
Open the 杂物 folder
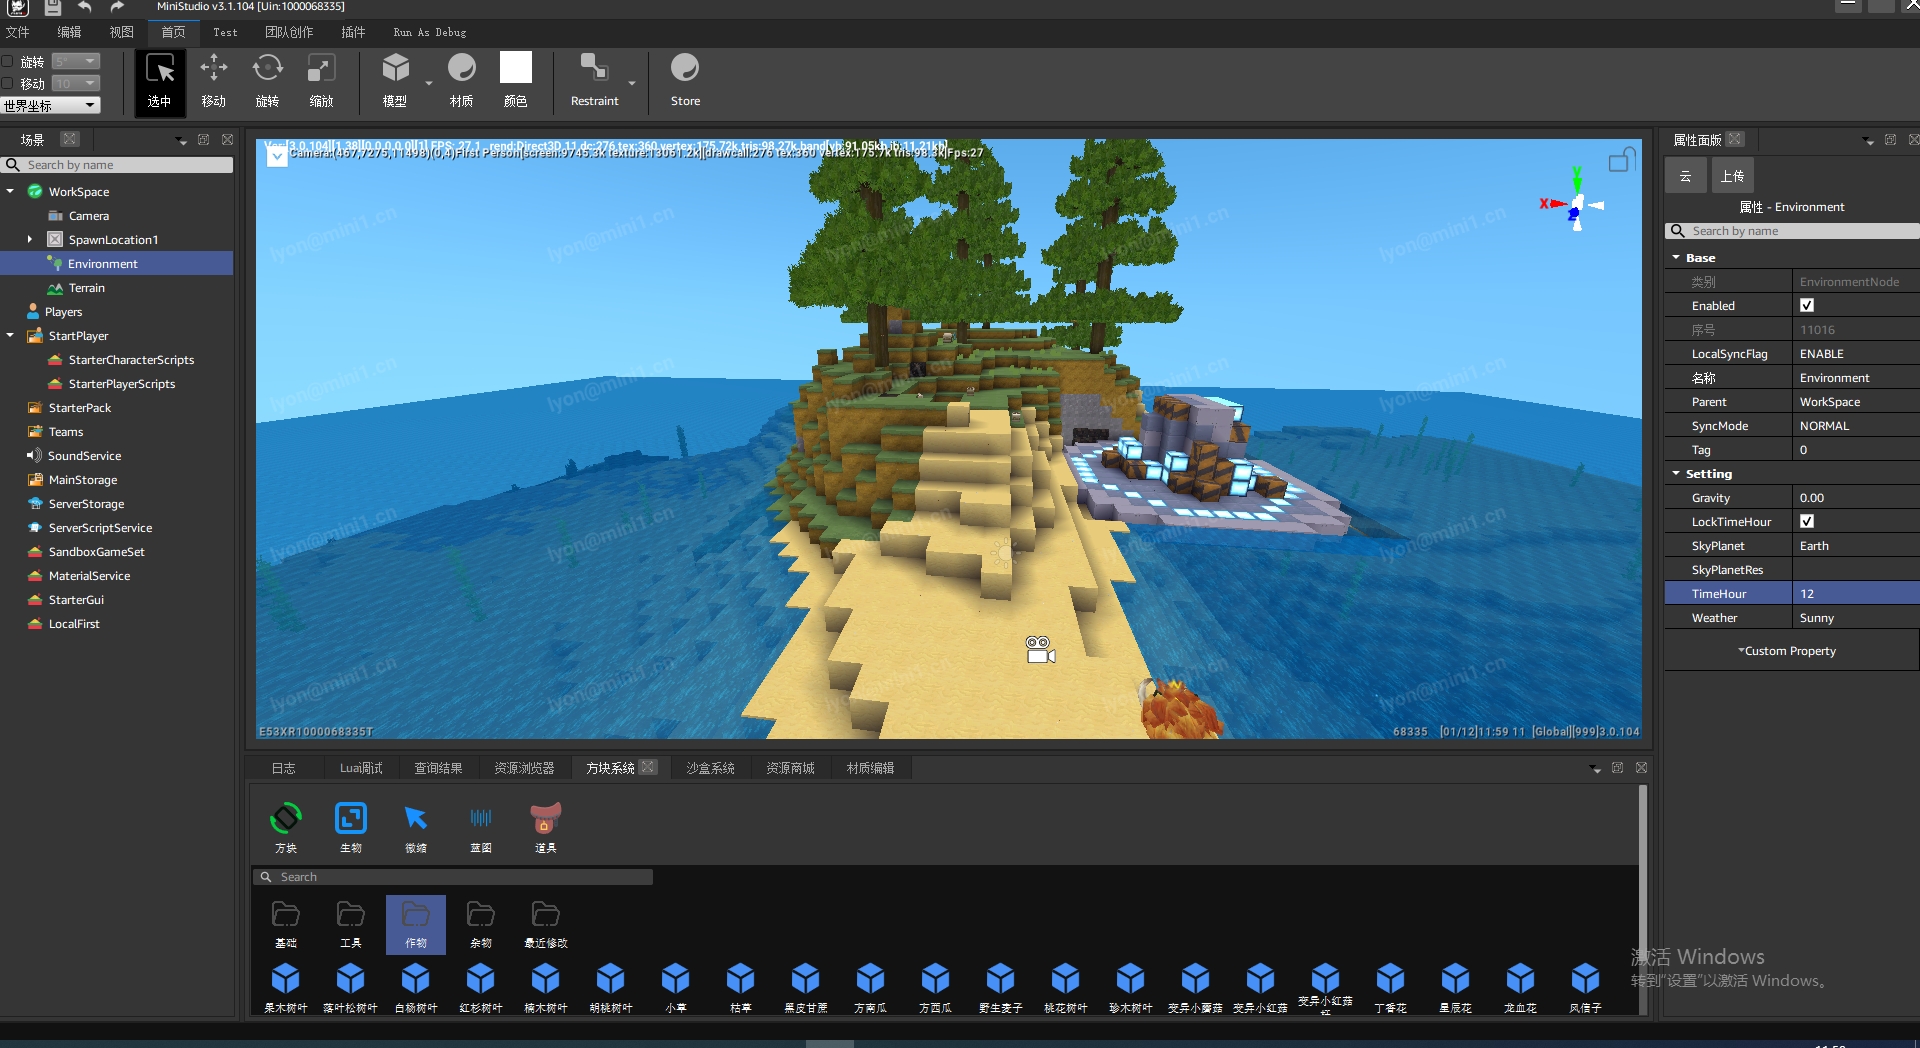[x=481, y=924]
